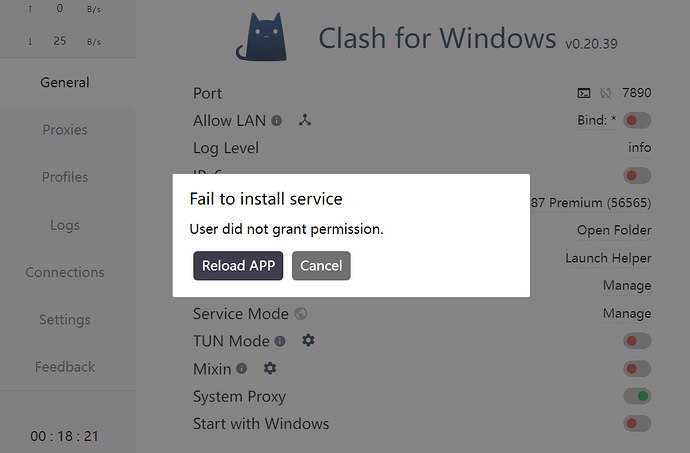Viewport: 690px width, 453px height.
Task: Edit the port number 7890
Action: click(x=636, y=93)
